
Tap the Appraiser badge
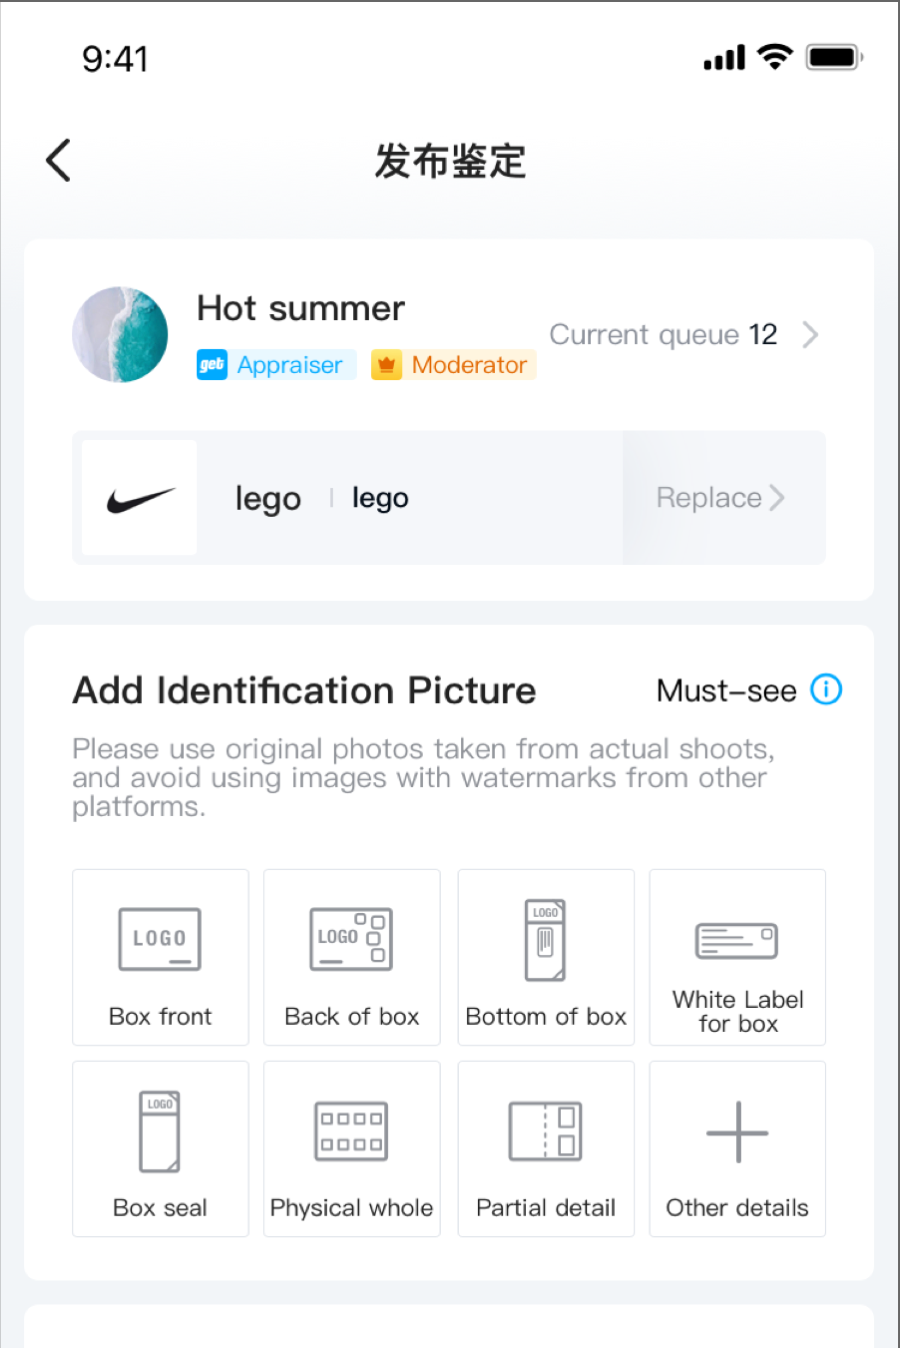276,365
